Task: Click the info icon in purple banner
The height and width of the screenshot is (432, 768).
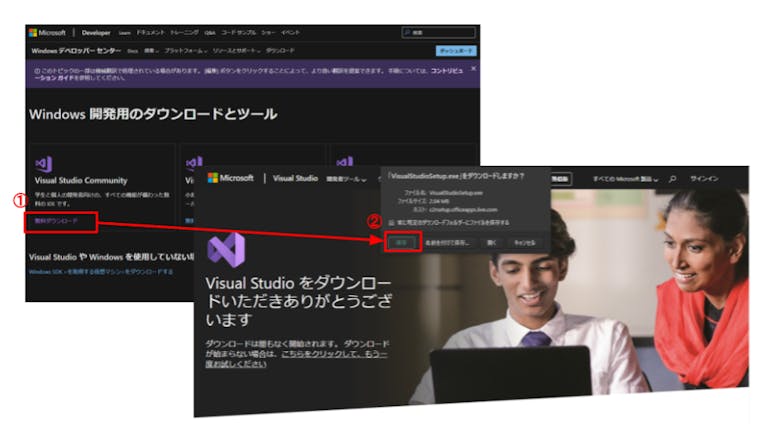Action: coord(37,71)
